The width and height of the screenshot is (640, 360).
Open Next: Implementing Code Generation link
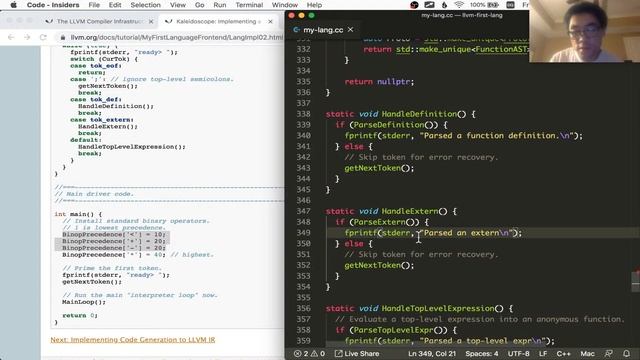tap(133, 340)
